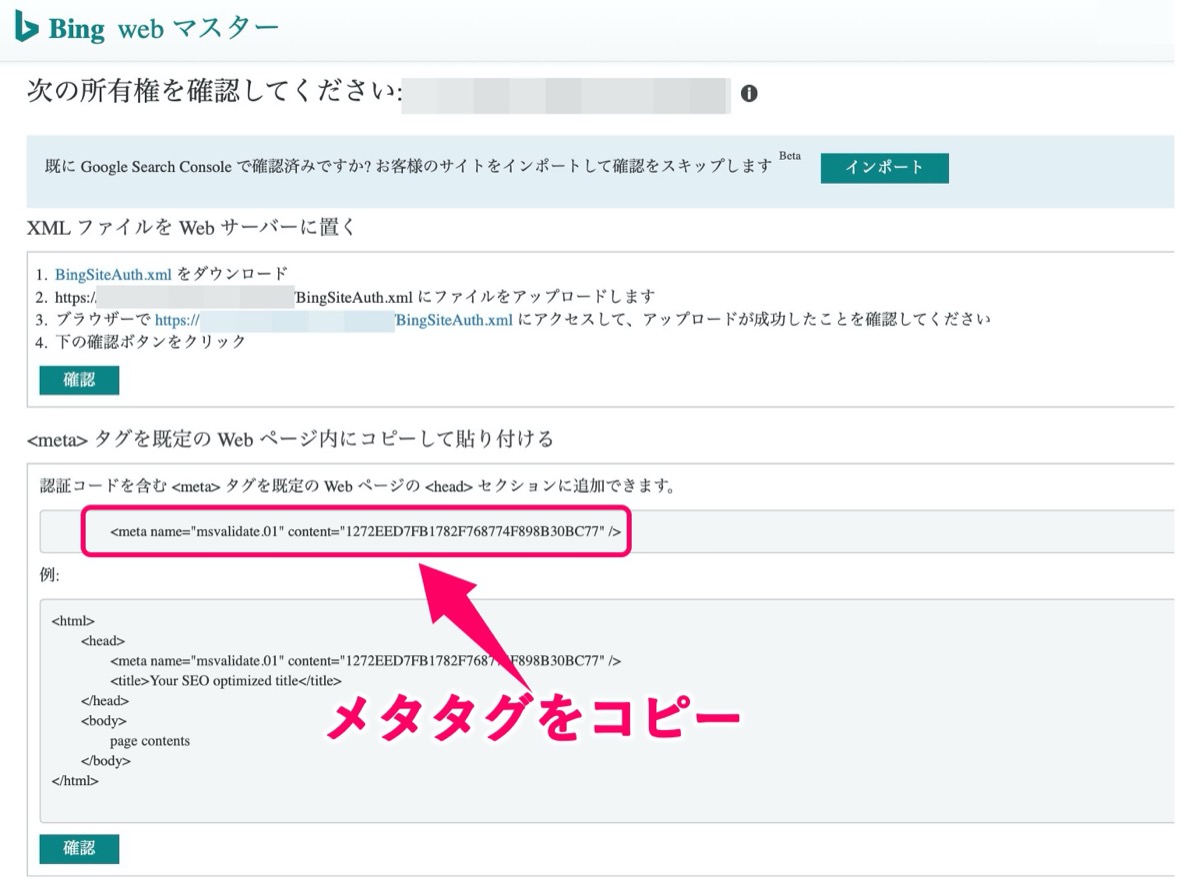Click the '<head>' opening line in the example
This screenshot has width=1200, height=888.
coord(103,641)
